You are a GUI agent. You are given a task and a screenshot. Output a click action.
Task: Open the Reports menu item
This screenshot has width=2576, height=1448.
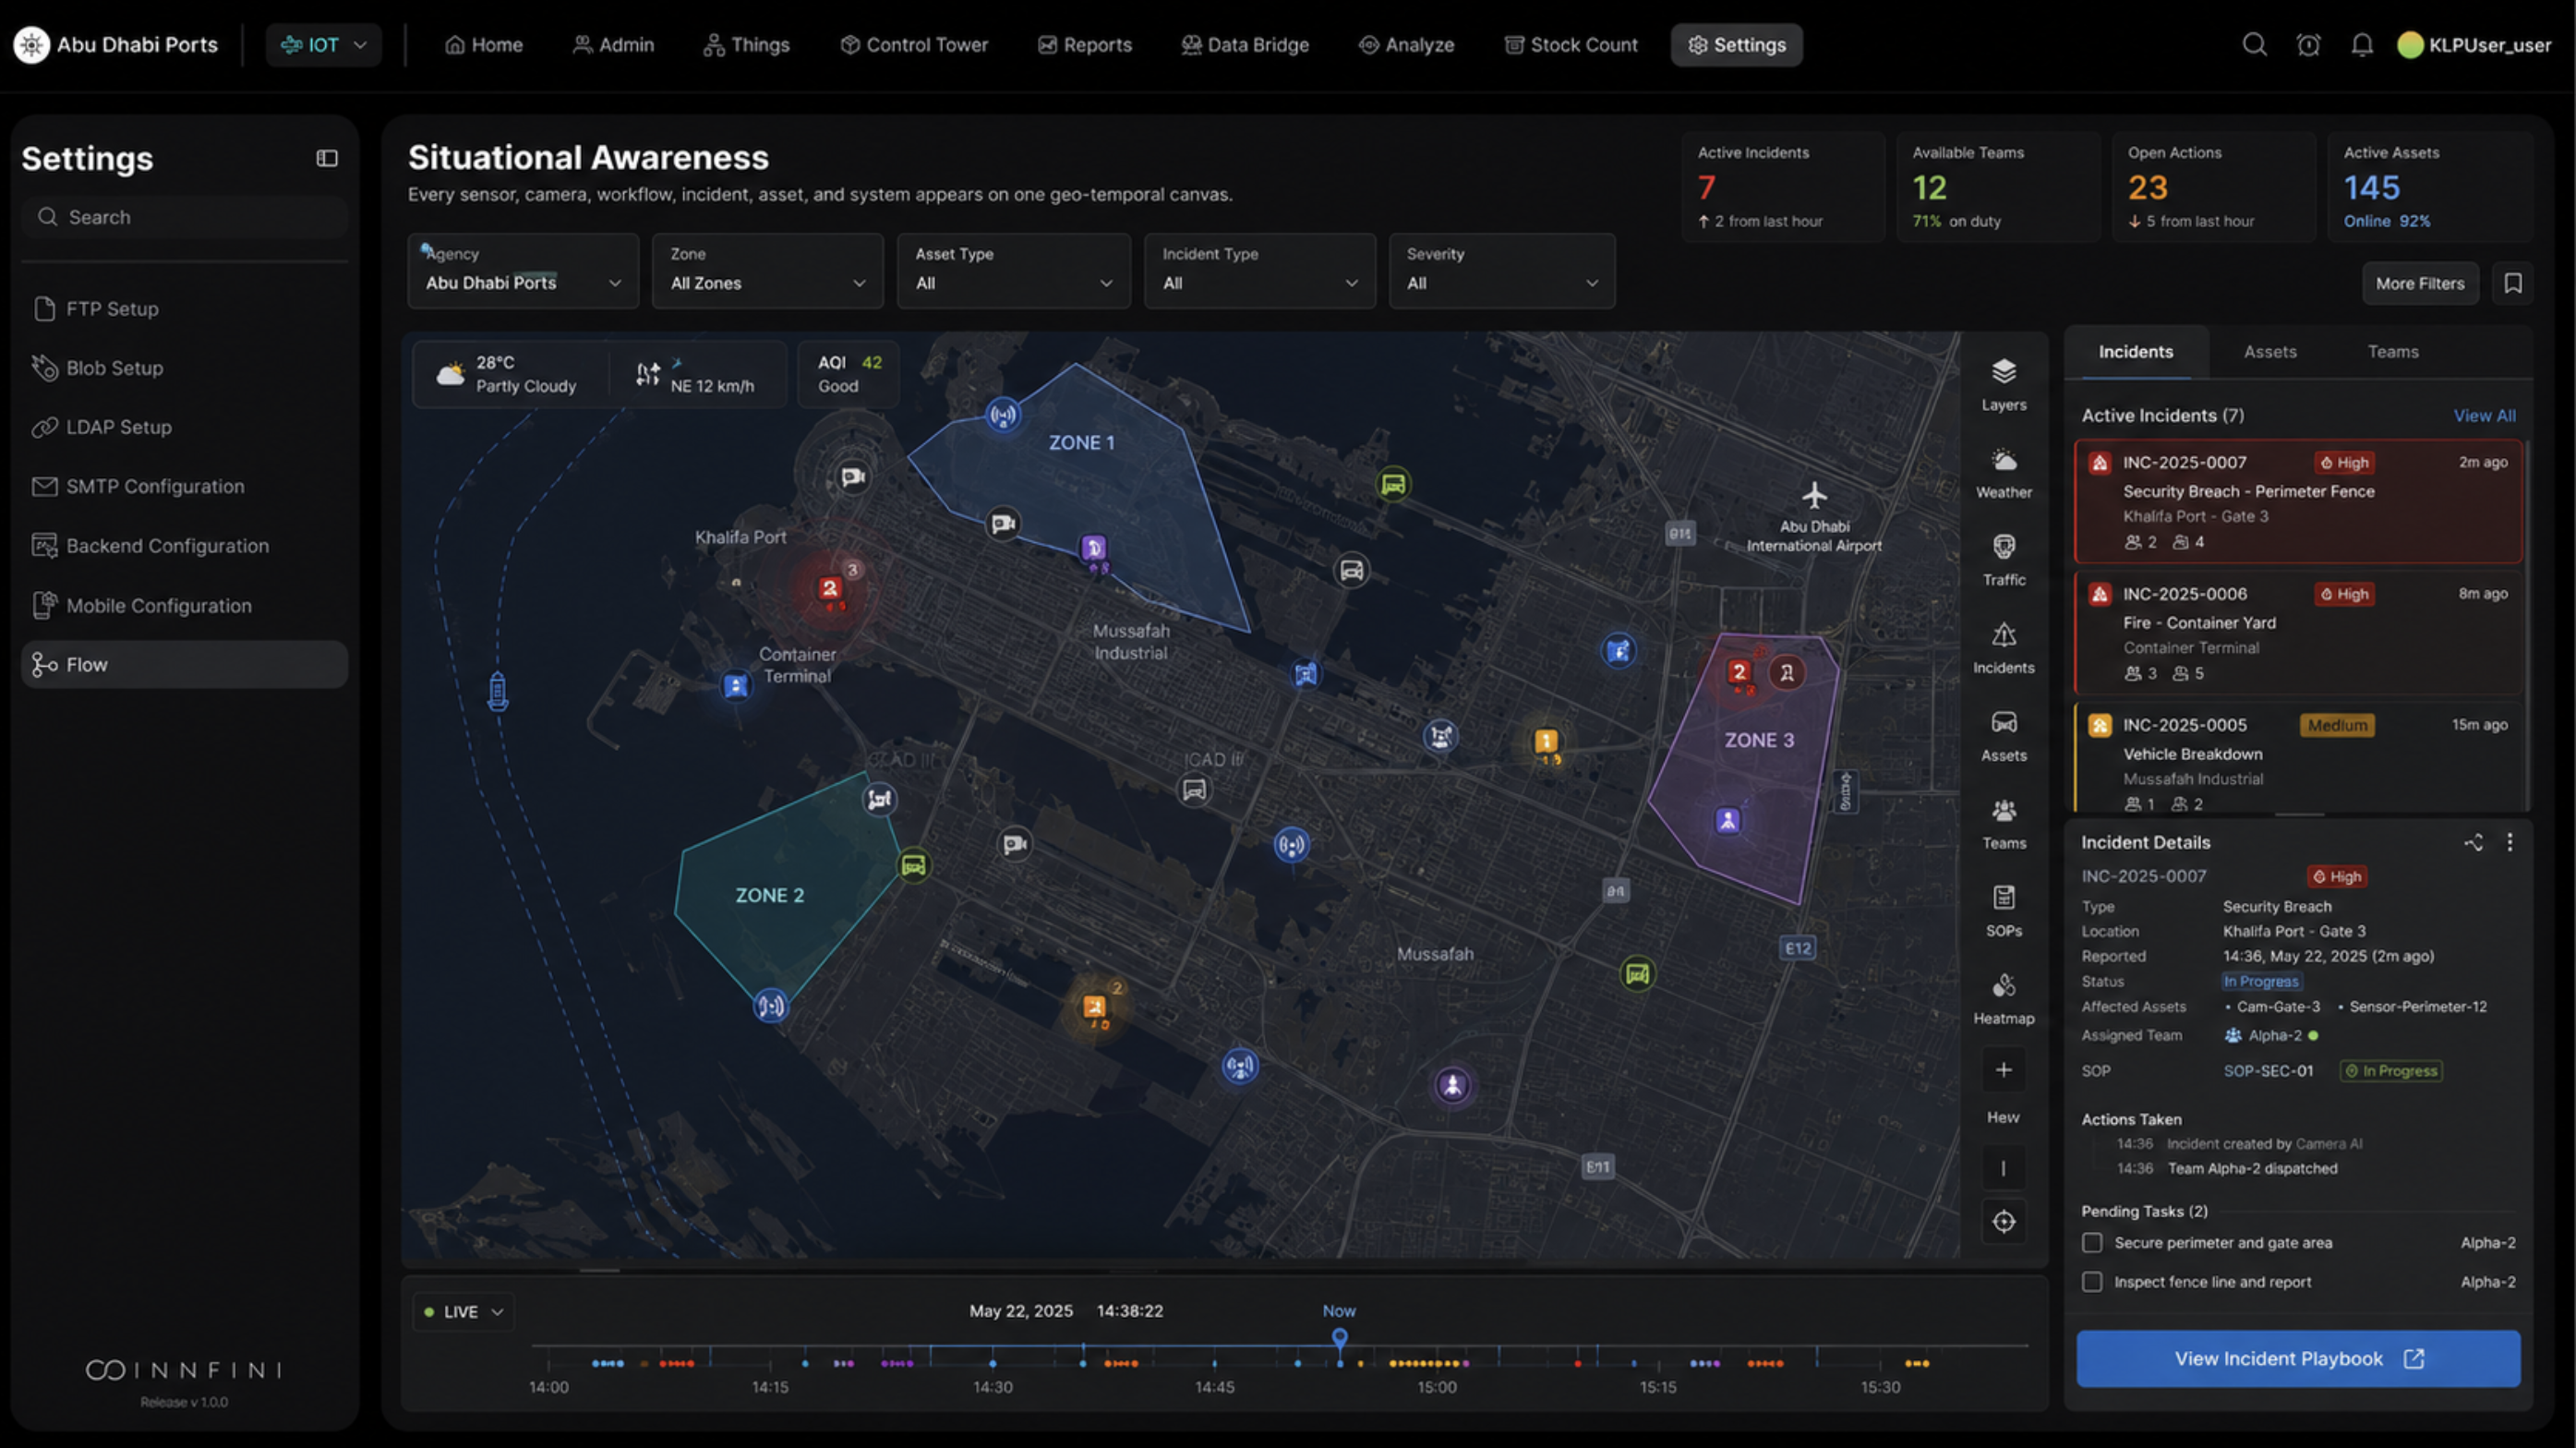pos(1085,45)
